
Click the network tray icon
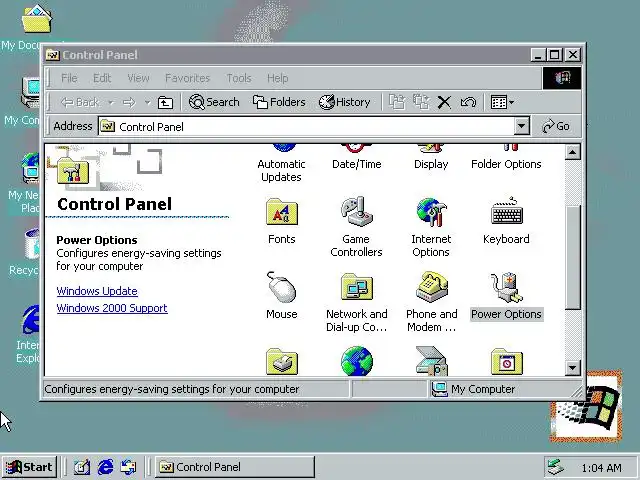(555, 468)
